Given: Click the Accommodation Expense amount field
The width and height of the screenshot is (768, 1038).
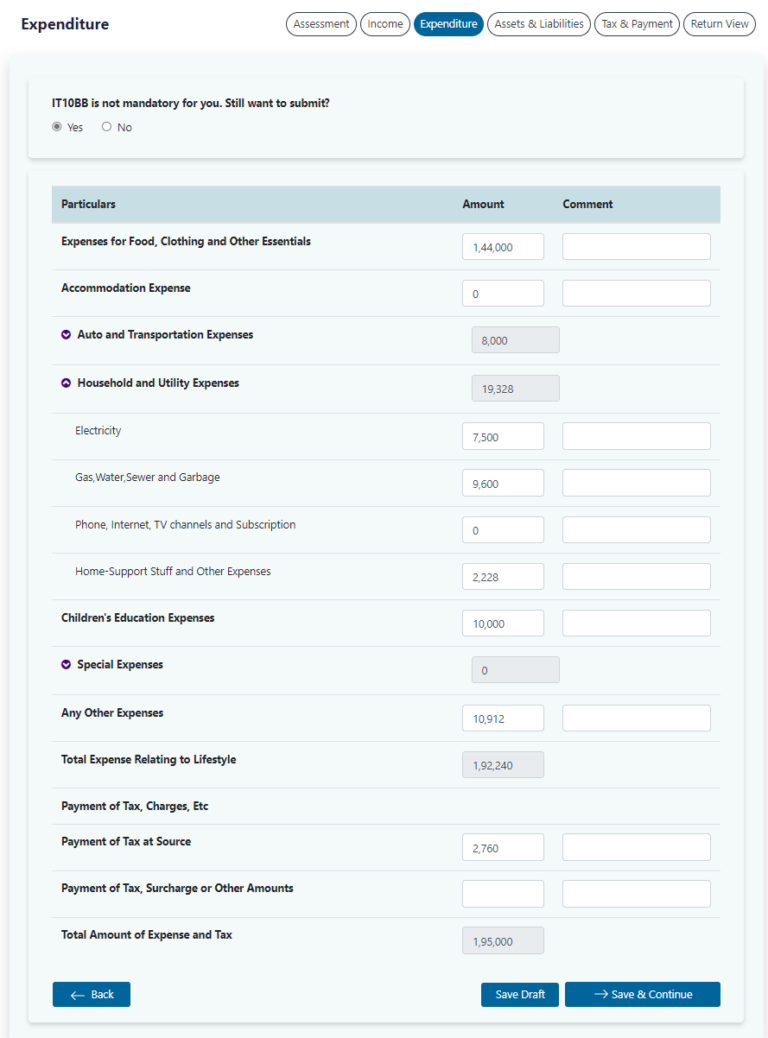Looking at the screenshot, I should pos(502,293).
